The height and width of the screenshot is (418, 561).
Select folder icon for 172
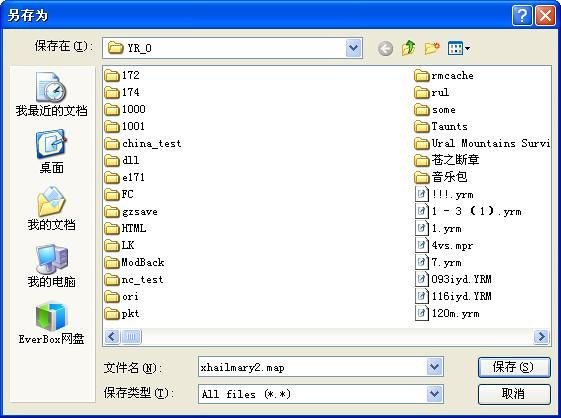112,76
